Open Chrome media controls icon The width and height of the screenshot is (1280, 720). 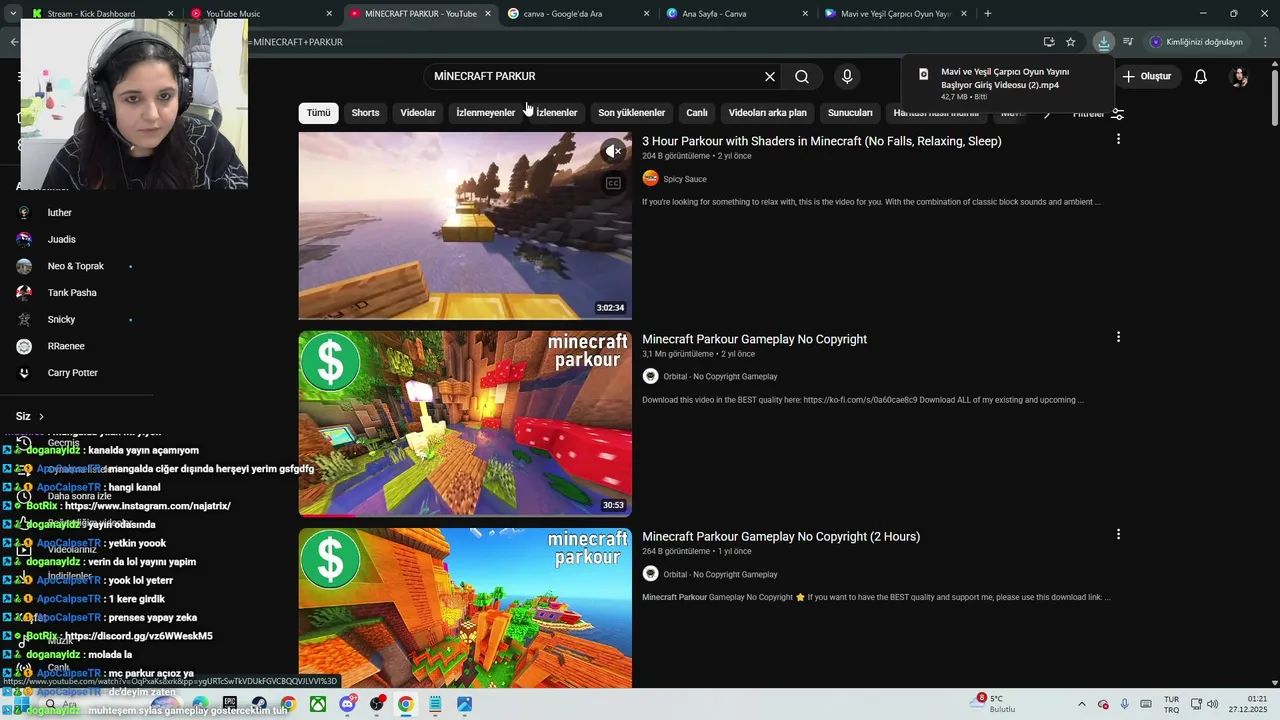(x=1128, y=42)
